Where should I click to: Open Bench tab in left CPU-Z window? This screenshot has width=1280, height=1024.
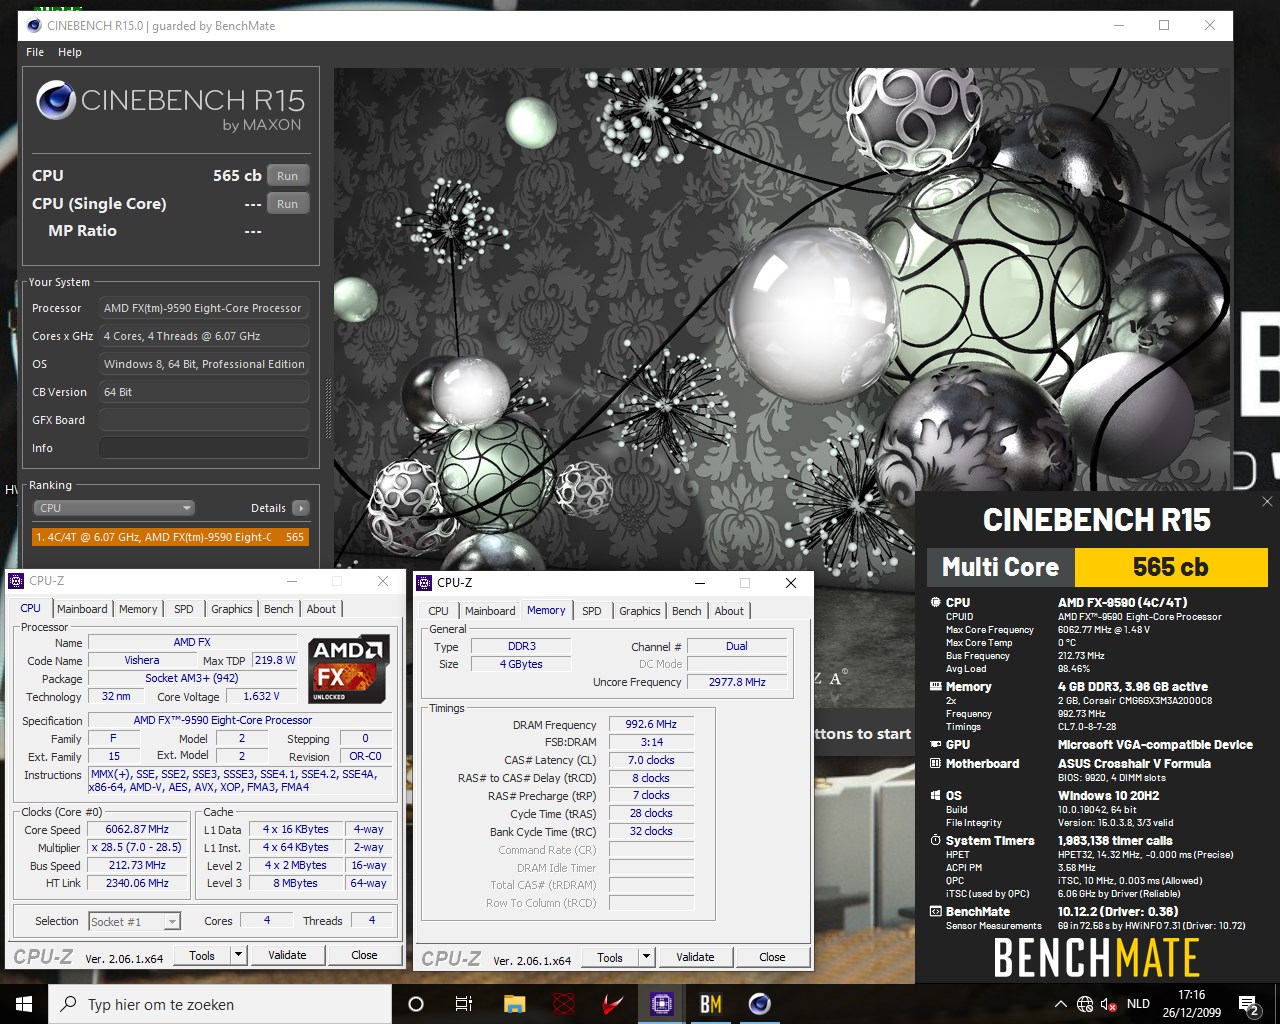pos(279,609)
